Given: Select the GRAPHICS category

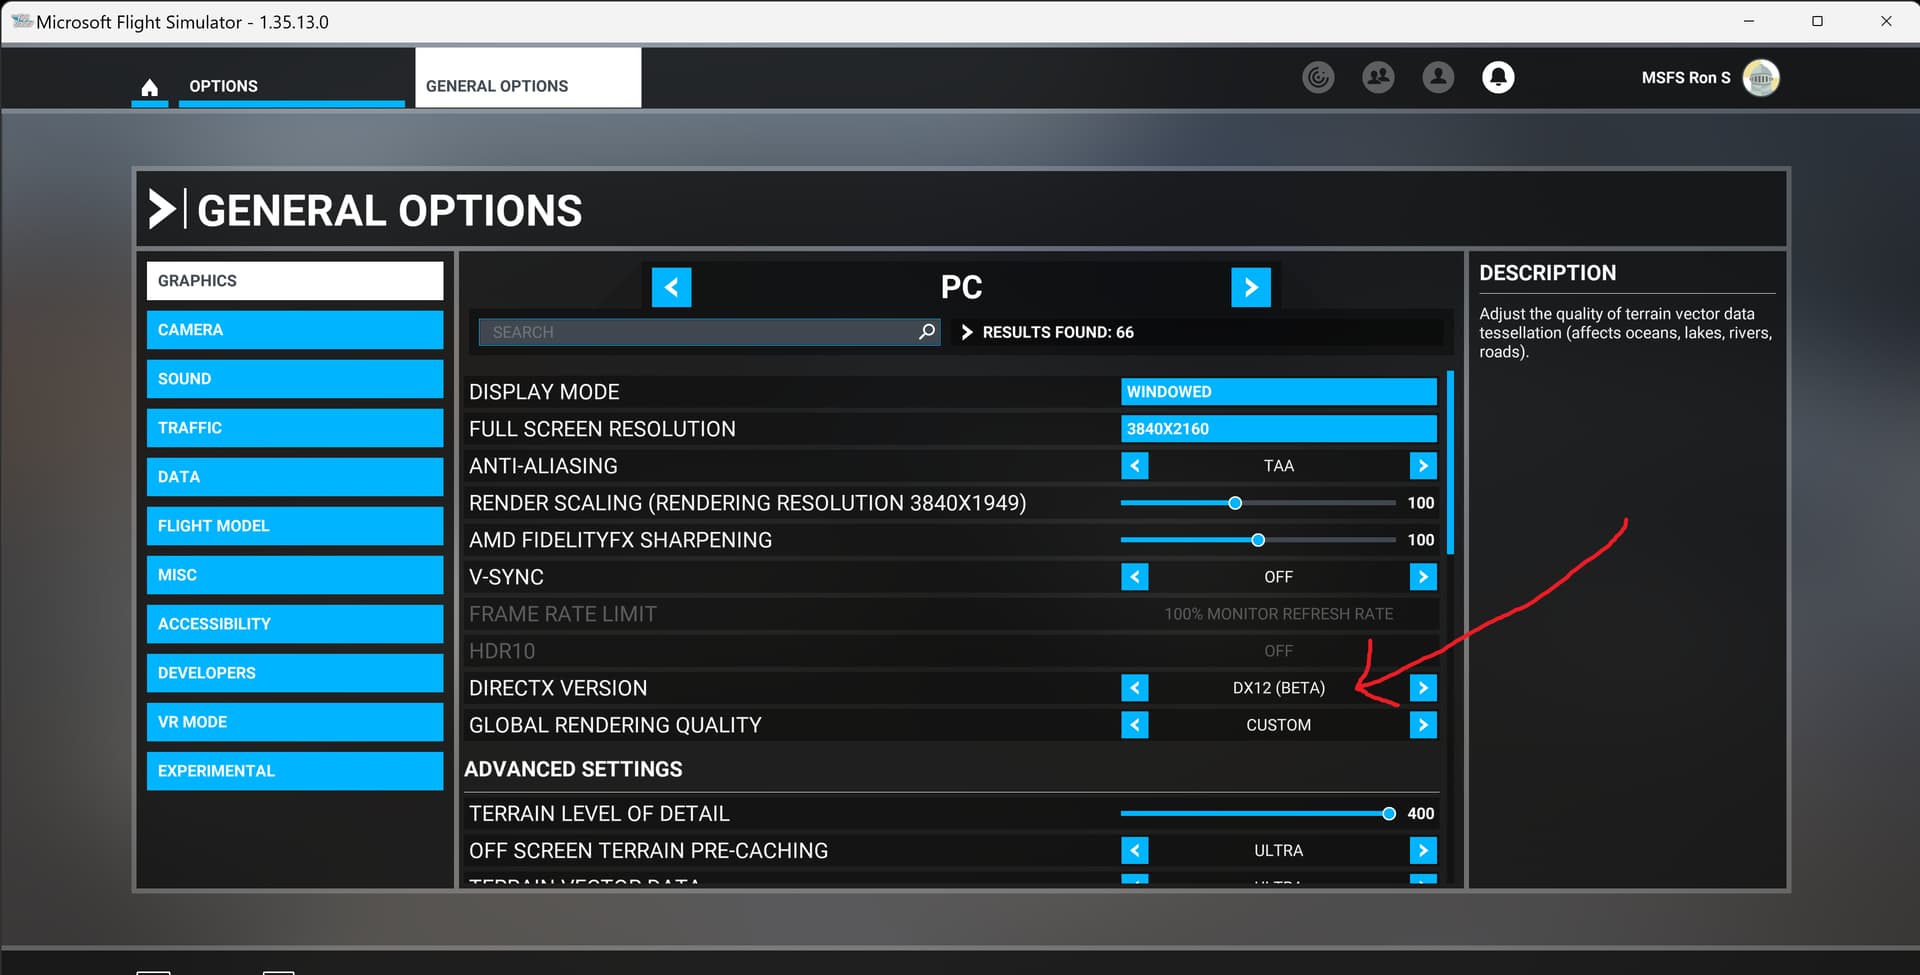Looking at the screenshot, I should coord(295,281).
